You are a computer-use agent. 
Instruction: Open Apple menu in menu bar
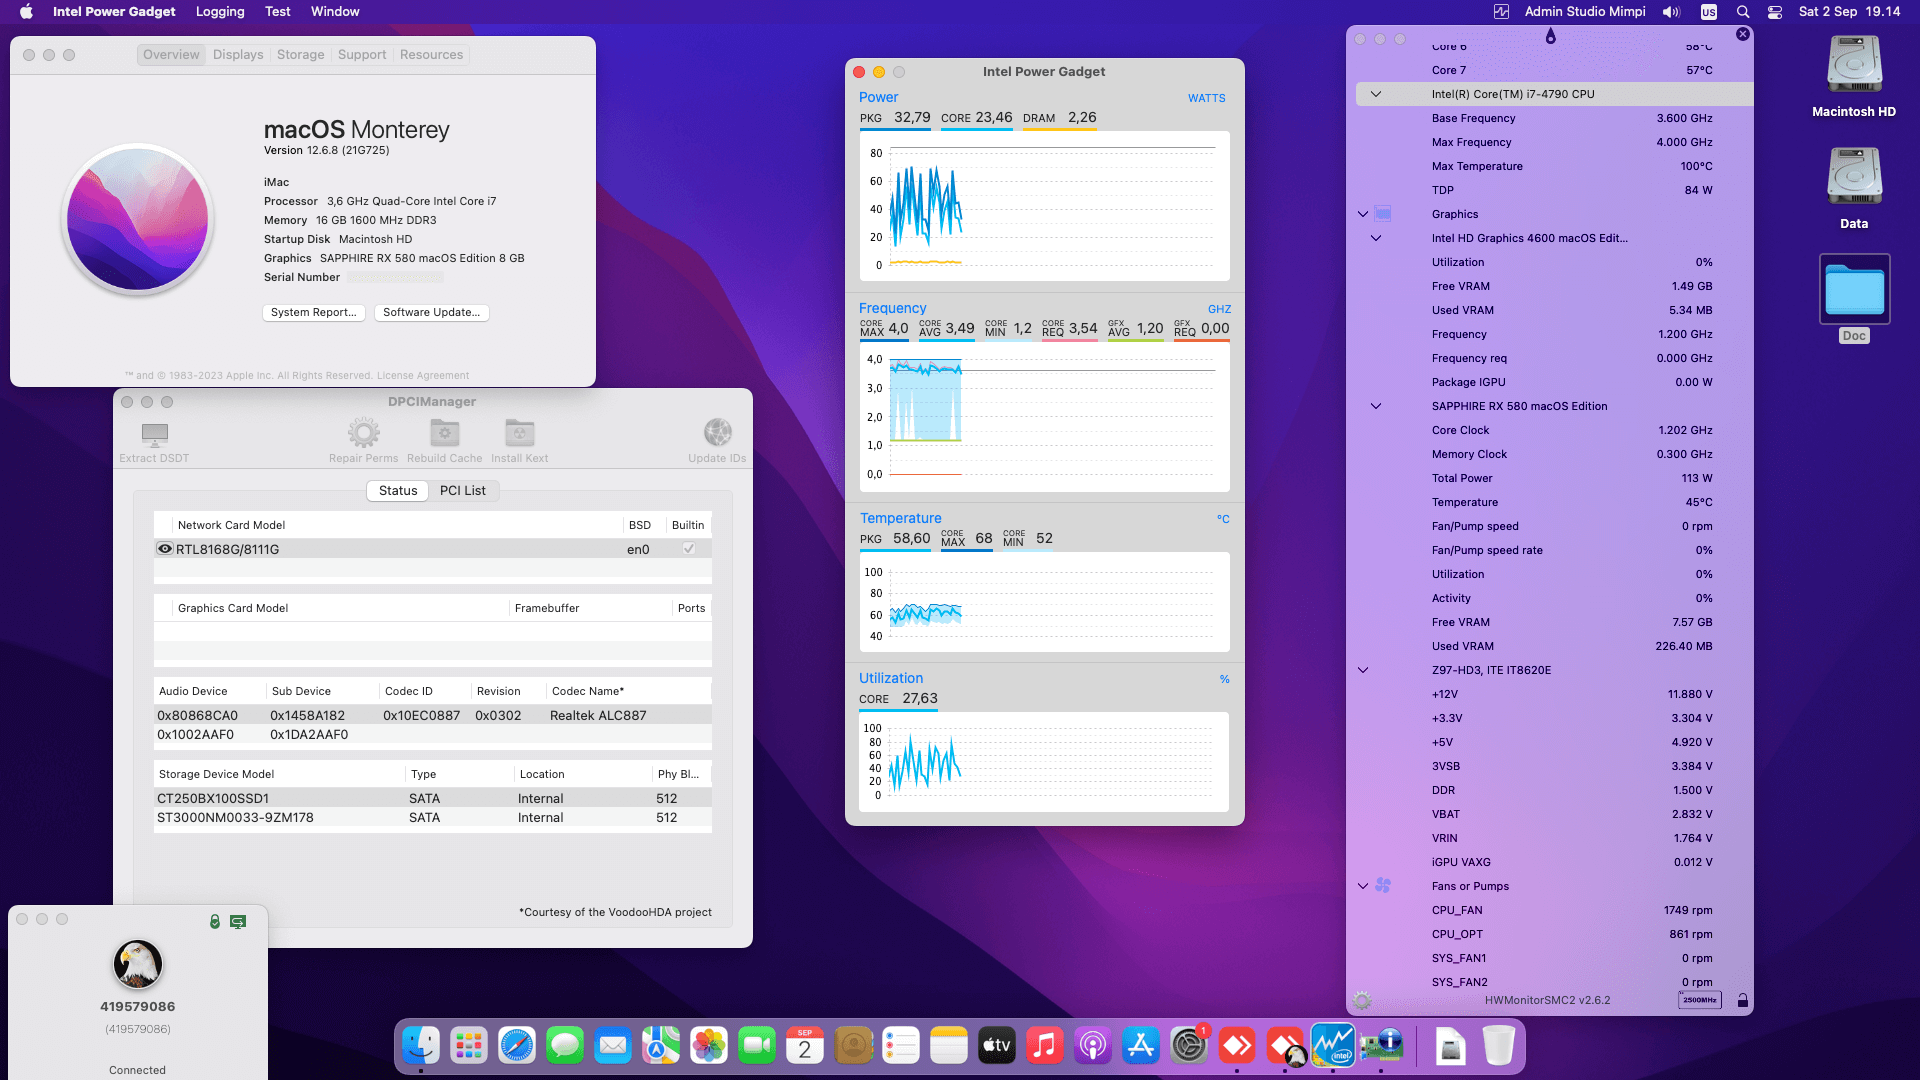(27, 12)
